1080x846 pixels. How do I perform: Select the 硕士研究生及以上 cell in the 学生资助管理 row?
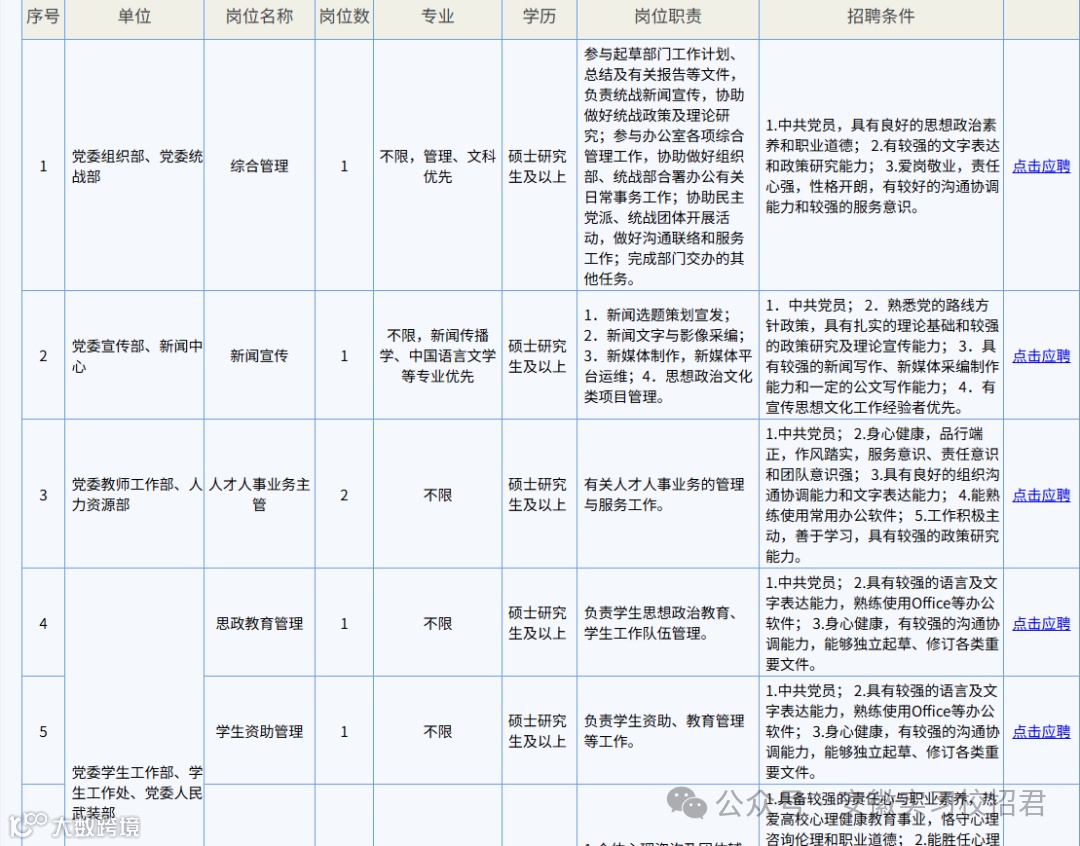coord(539,732)
